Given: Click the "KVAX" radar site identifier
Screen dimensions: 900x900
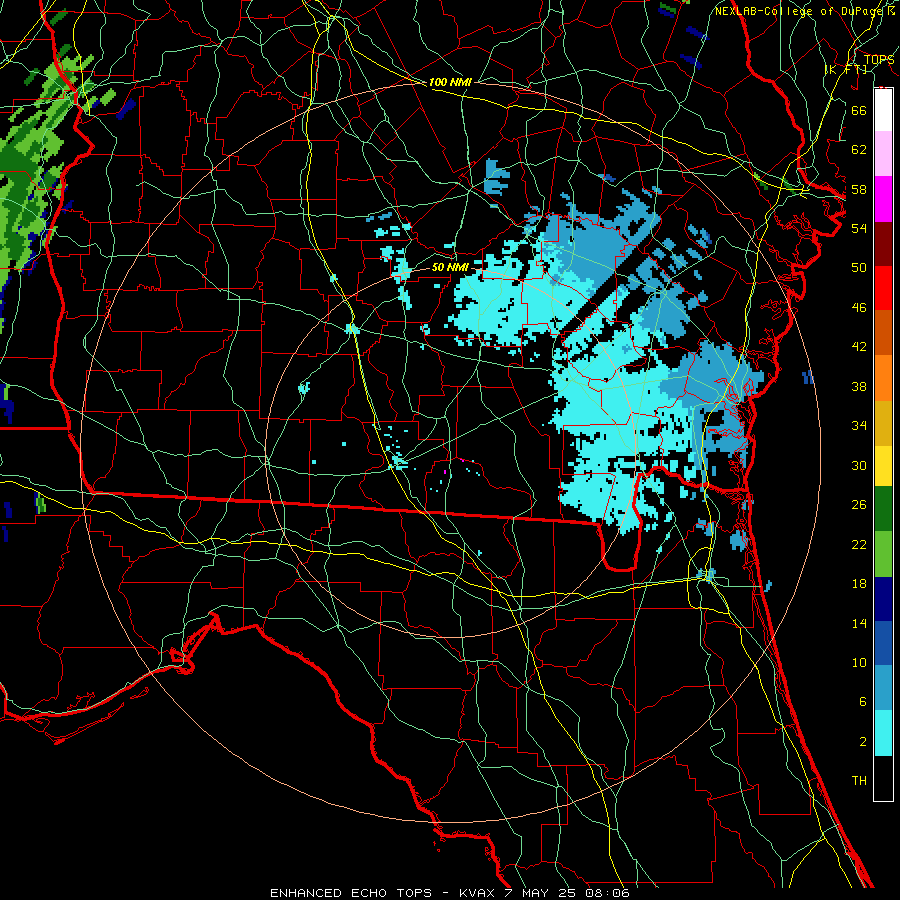Looking at the screenshot, I should tap(479, 893).
